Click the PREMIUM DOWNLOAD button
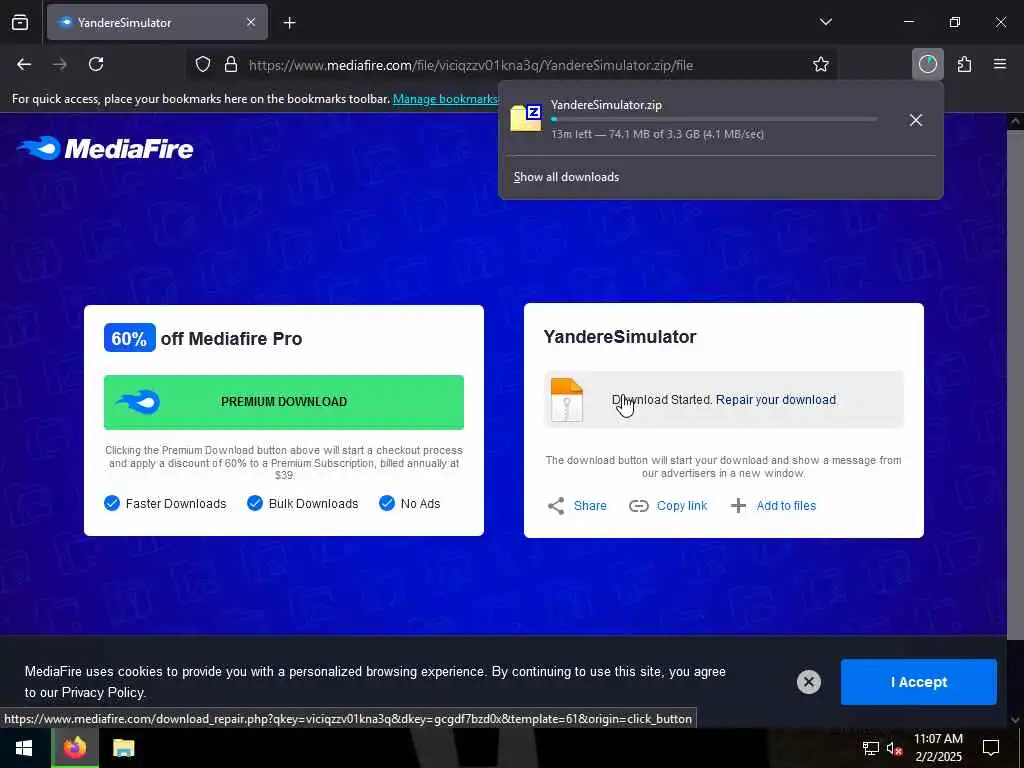 (284, 402)
